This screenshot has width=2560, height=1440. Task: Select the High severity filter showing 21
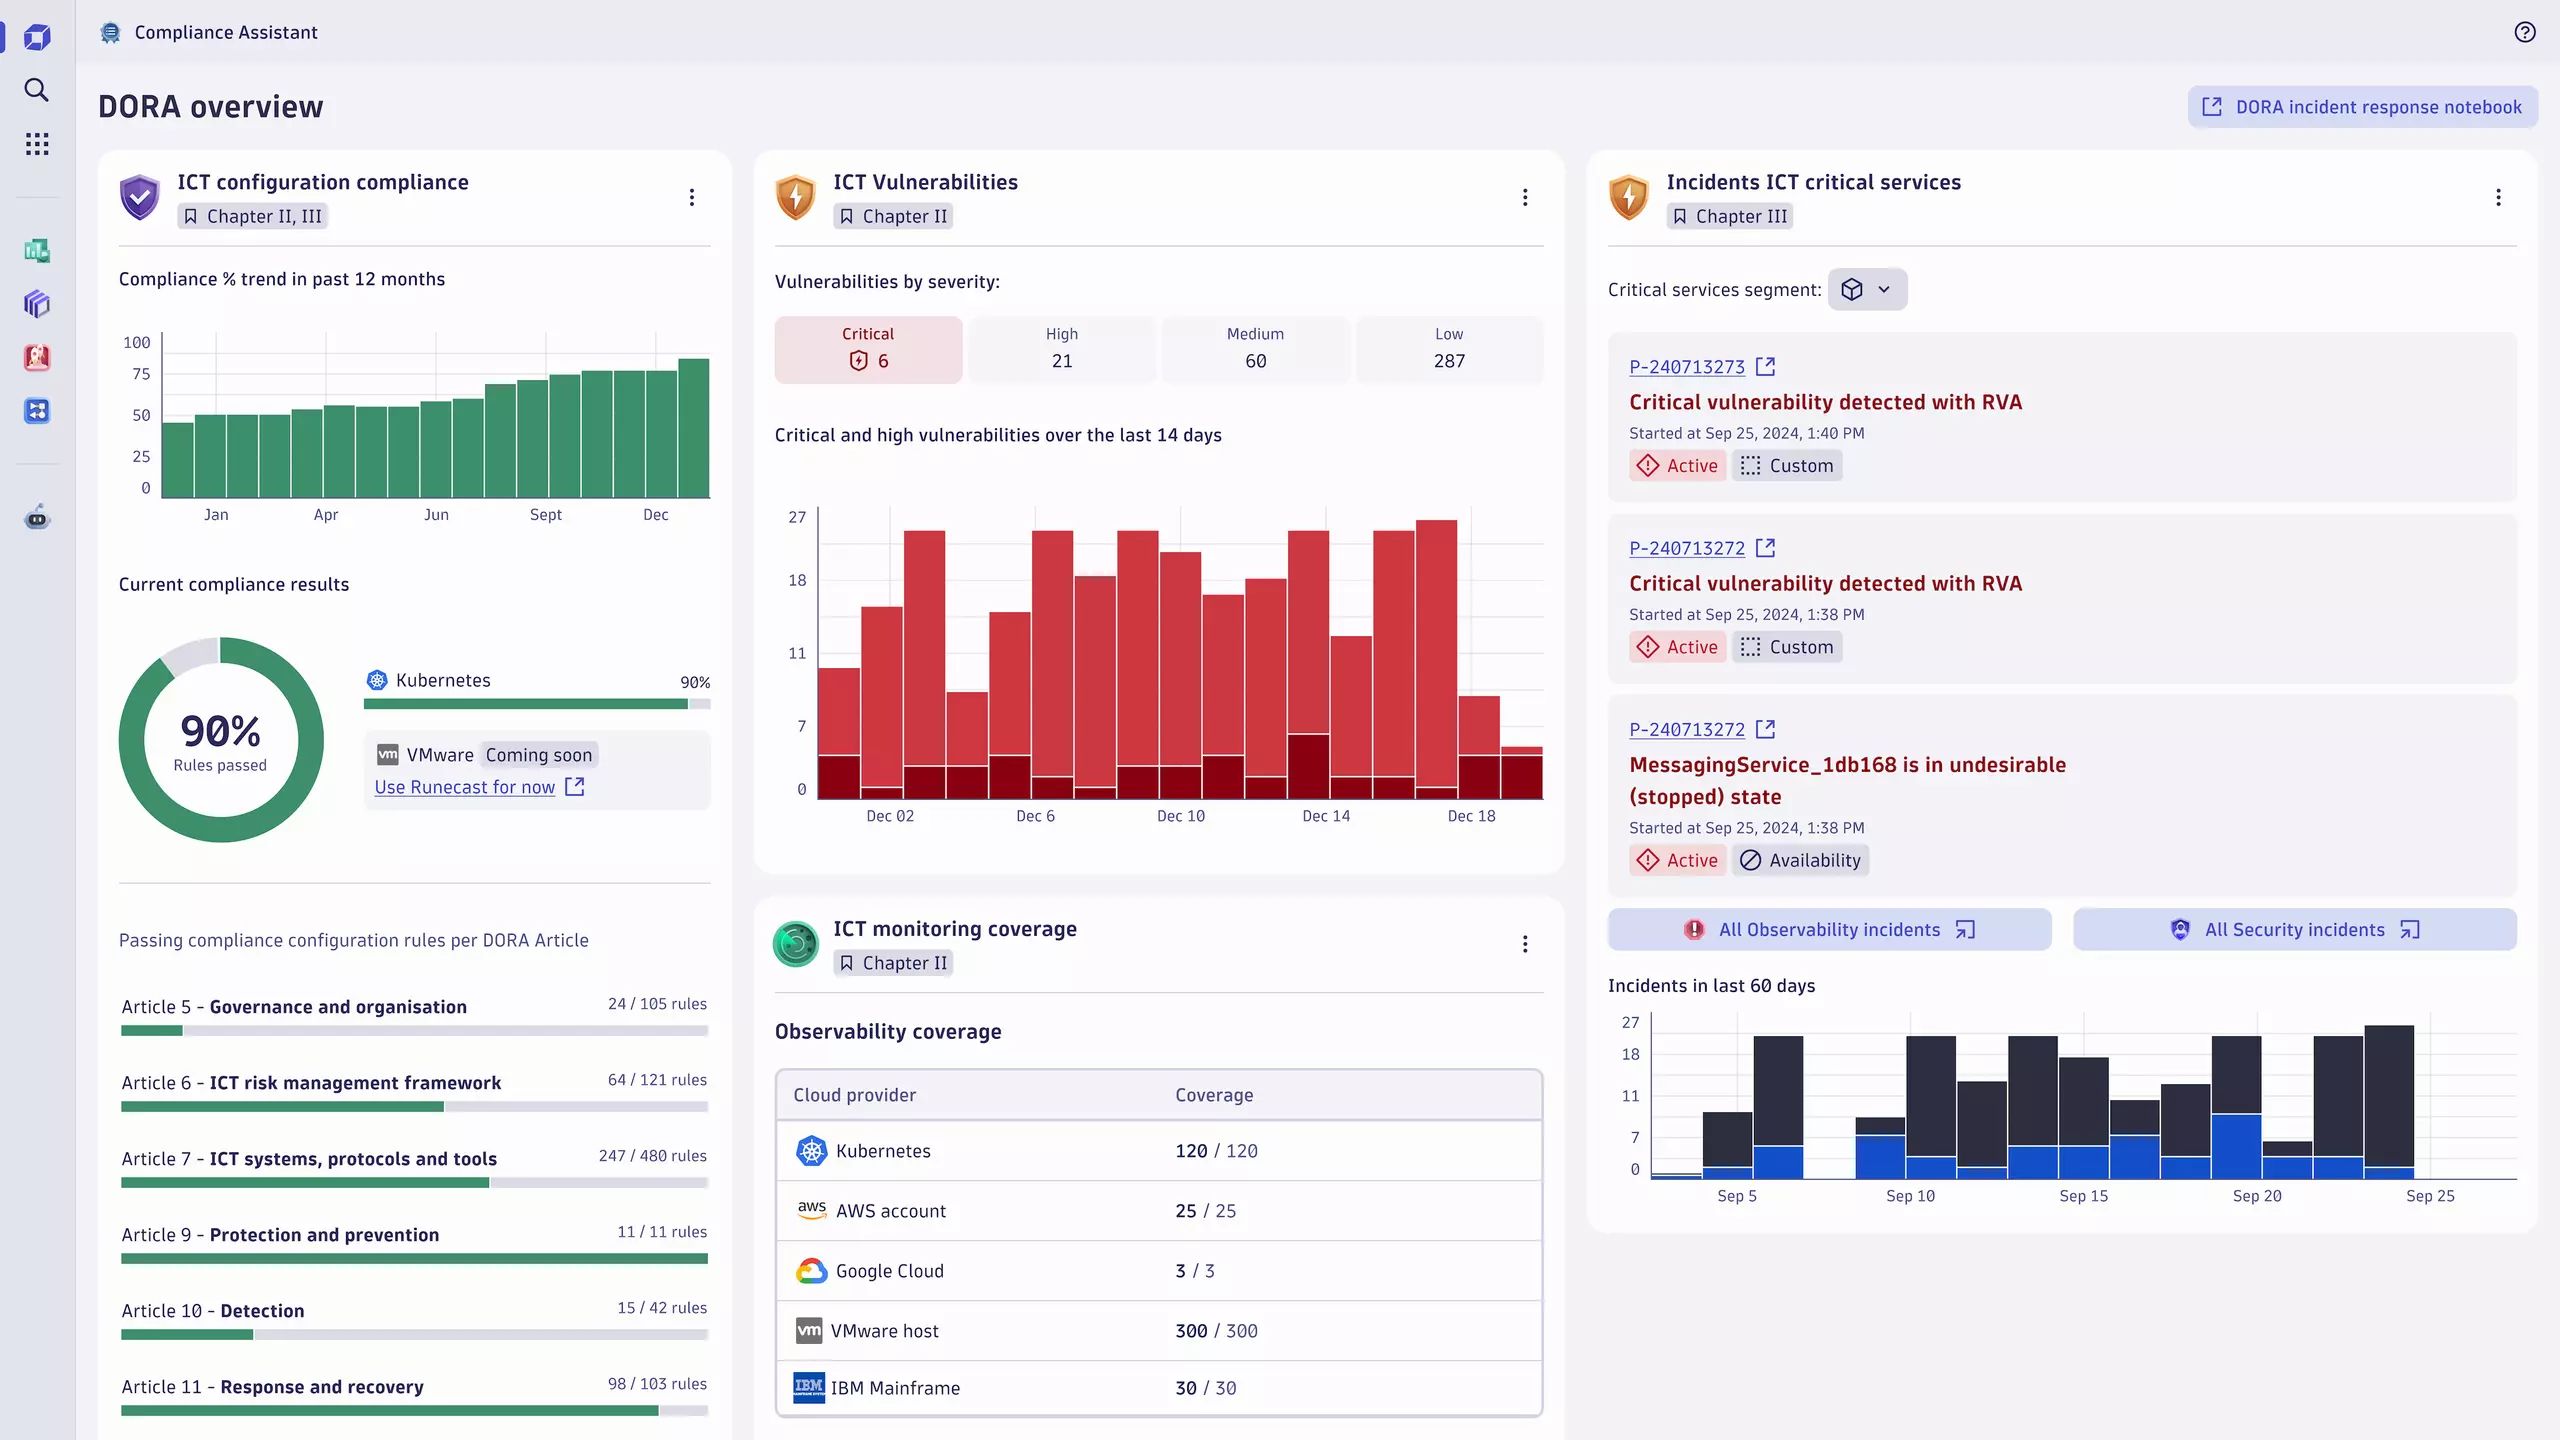pos(1061,349)
